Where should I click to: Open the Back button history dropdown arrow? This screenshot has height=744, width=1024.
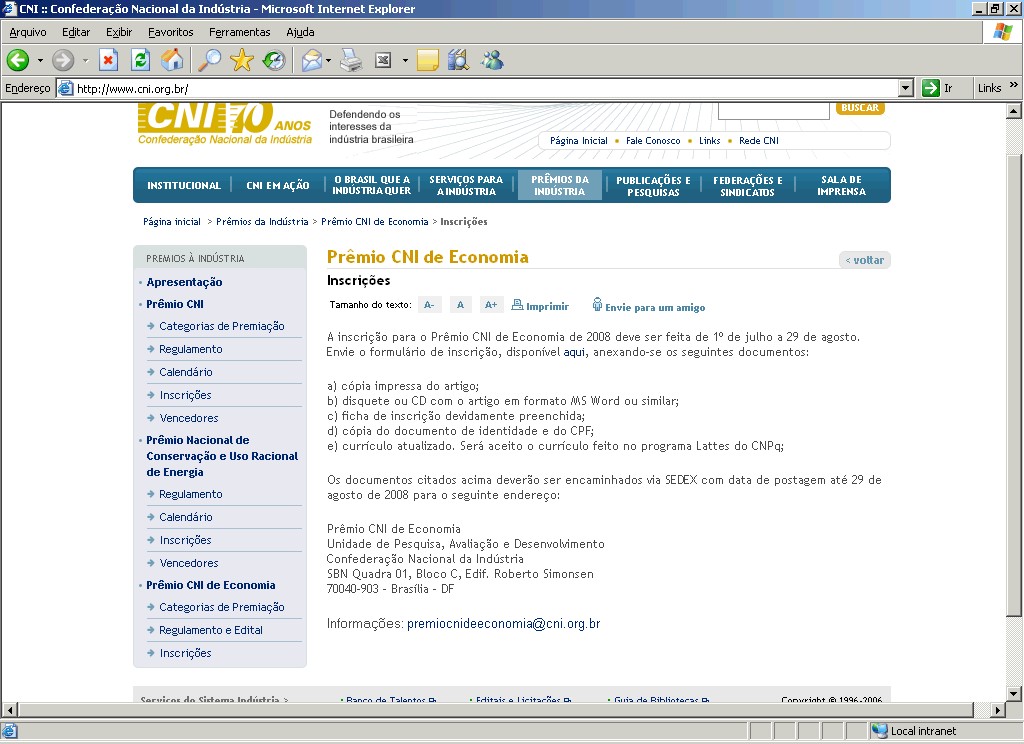[x=40, y=61]
